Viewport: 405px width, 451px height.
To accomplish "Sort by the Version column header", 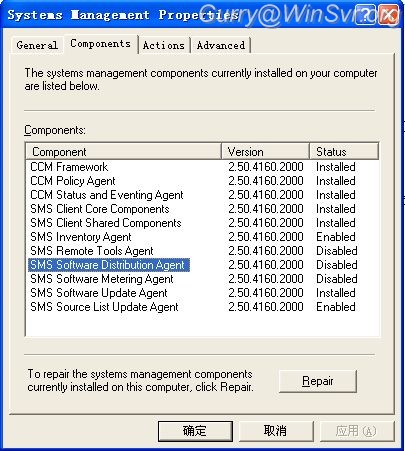I will pyautogui.click(x=265, y=152).
